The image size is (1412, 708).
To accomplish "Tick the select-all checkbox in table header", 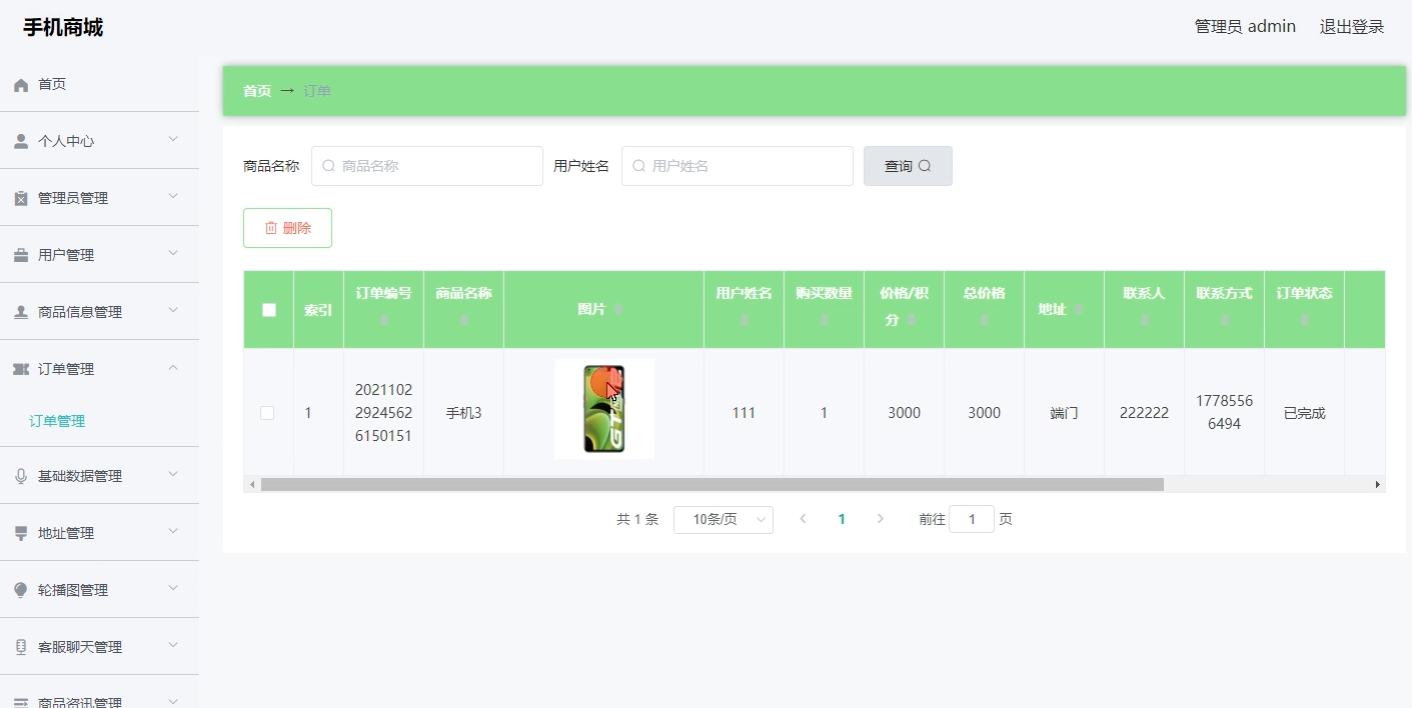I will click(x=268, y=310).
